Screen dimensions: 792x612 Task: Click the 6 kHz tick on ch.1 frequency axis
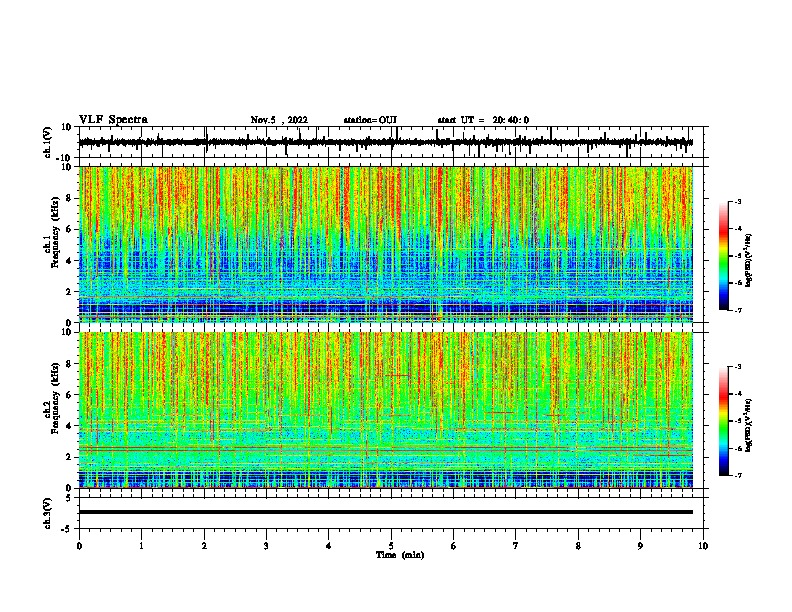[69, 229]
